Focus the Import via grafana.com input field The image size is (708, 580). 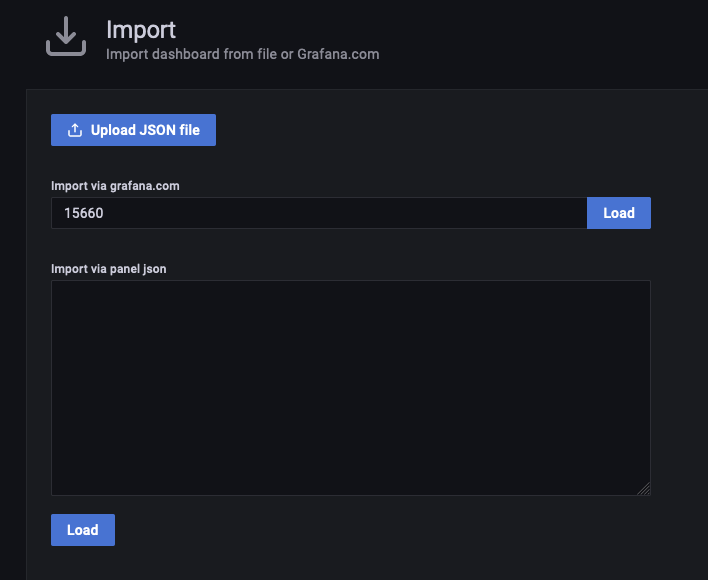click(x=318, y=213)
